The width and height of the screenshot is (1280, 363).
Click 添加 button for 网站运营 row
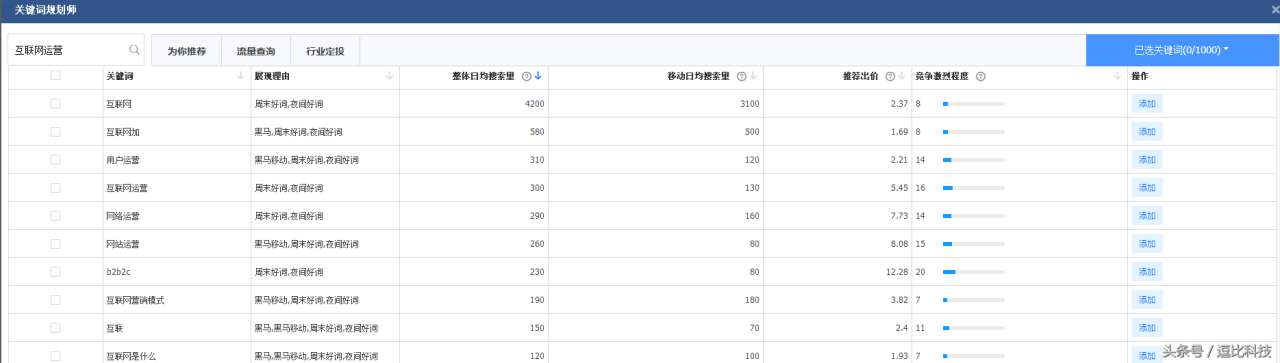coord(1147,243)
